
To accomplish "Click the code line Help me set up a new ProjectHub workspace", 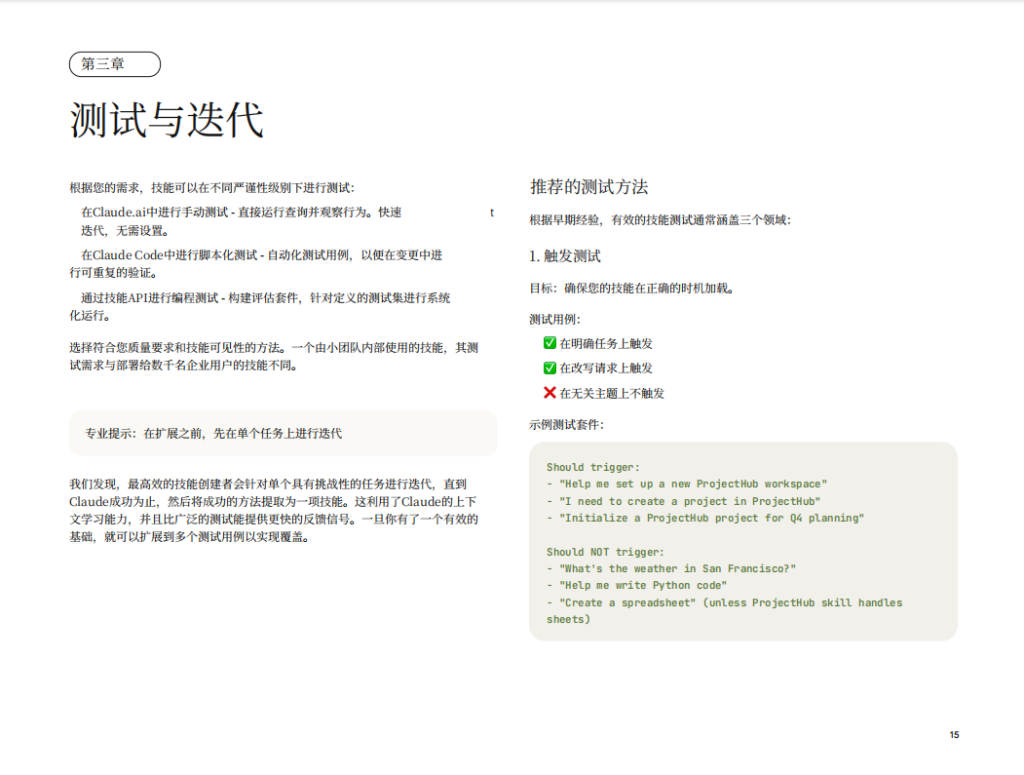I will point(687,484).
